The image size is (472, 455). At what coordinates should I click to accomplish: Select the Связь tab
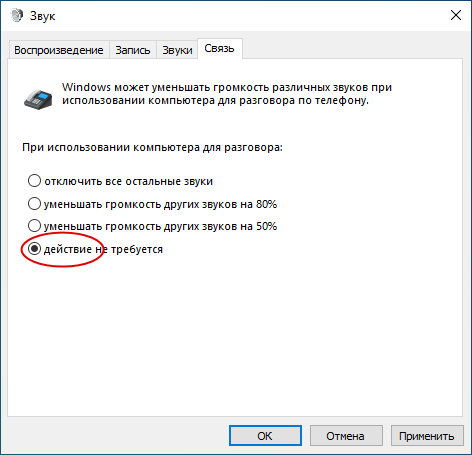coord(219,49)
